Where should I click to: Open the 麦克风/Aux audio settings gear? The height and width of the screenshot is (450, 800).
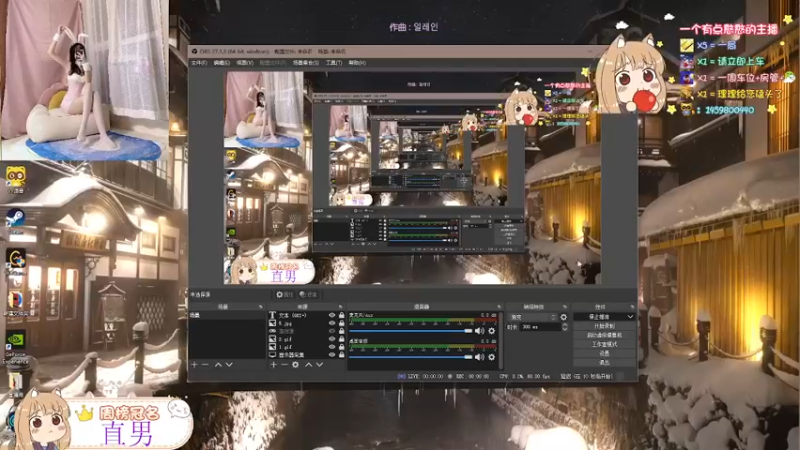click(x=491, y=331)
